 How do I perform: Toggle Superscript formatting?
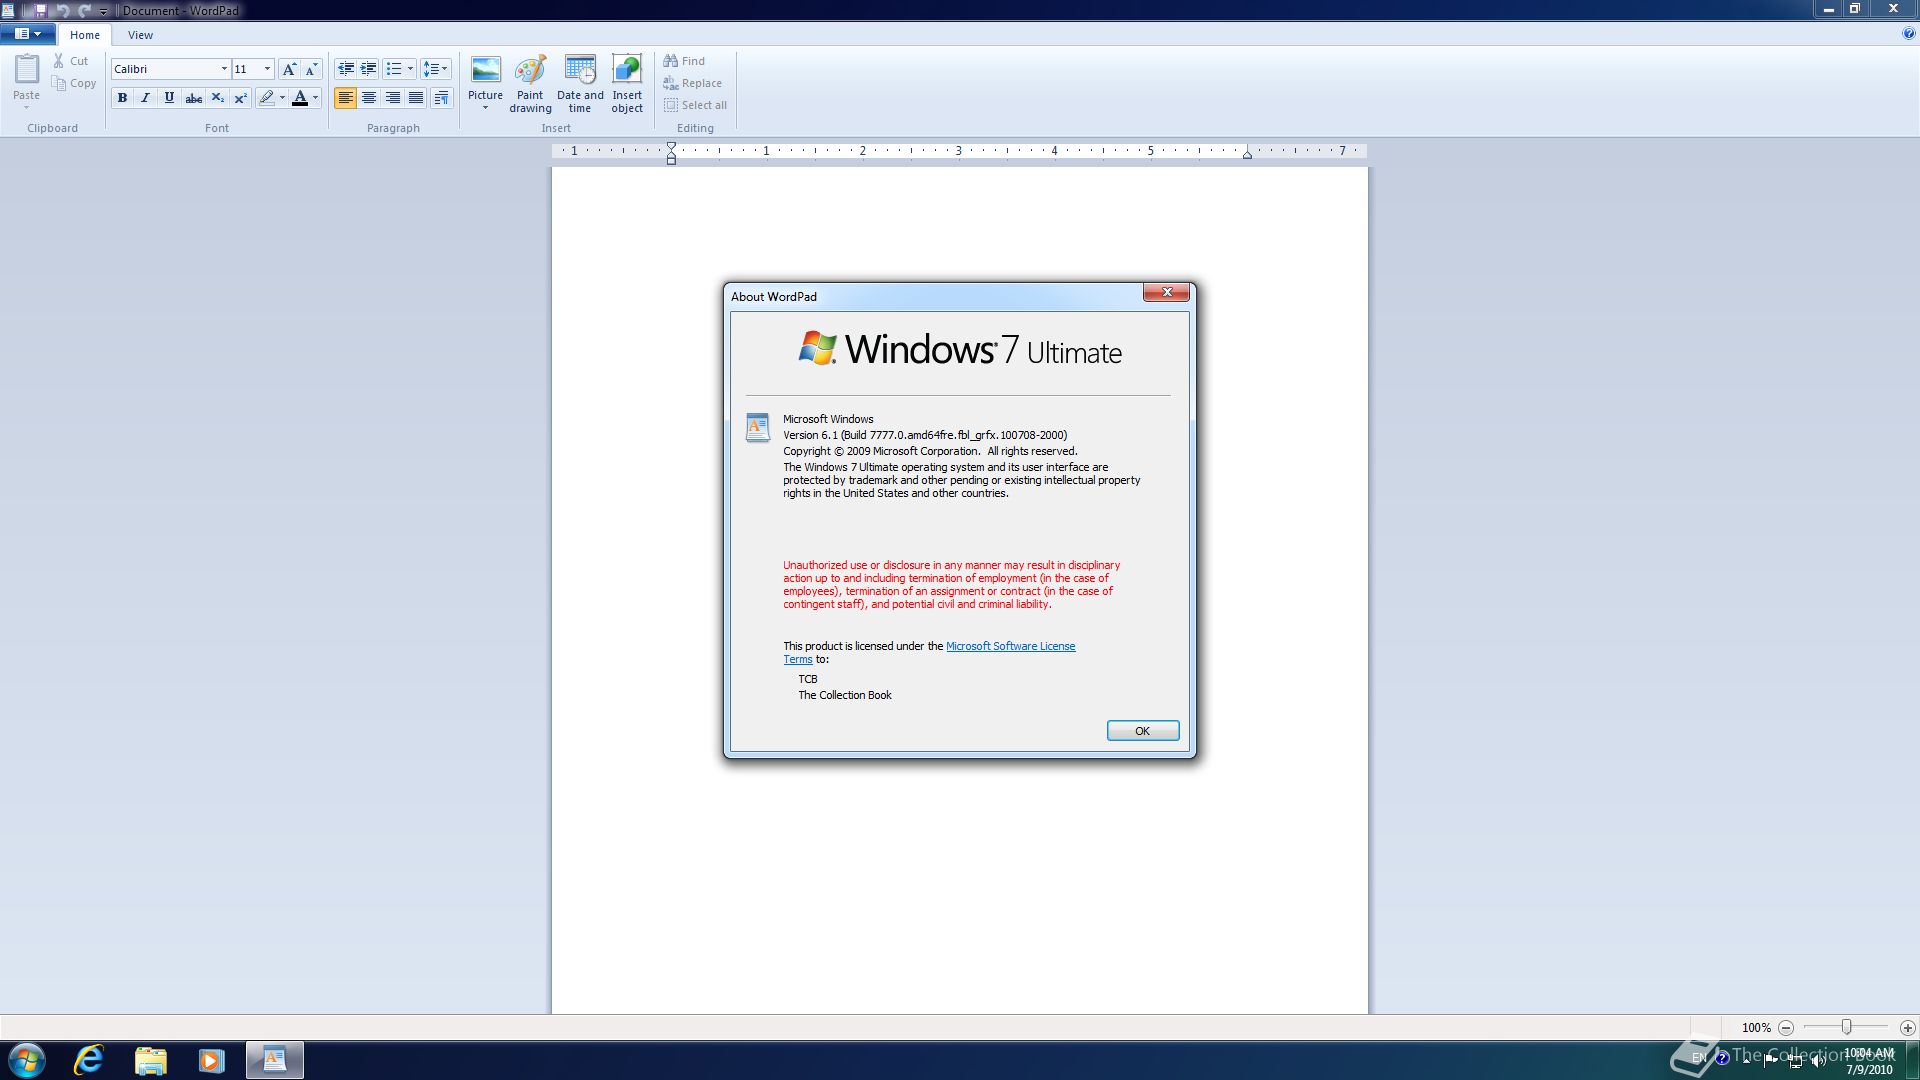[240, 98]
